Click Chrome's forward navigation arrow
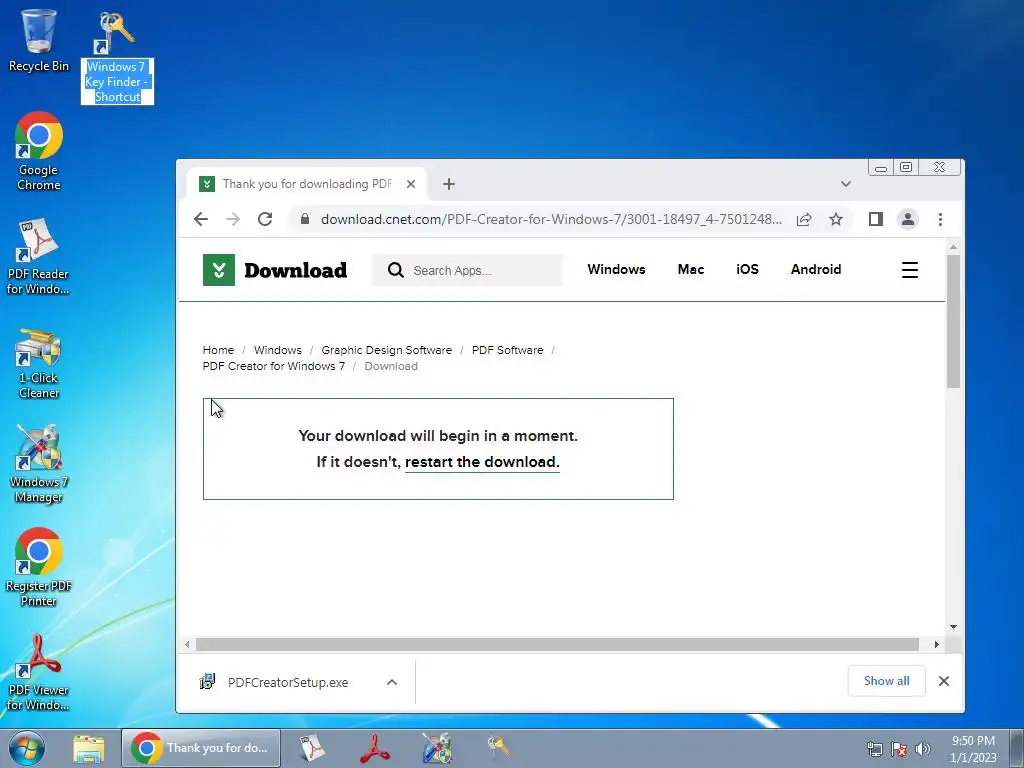 click(233, 219)
